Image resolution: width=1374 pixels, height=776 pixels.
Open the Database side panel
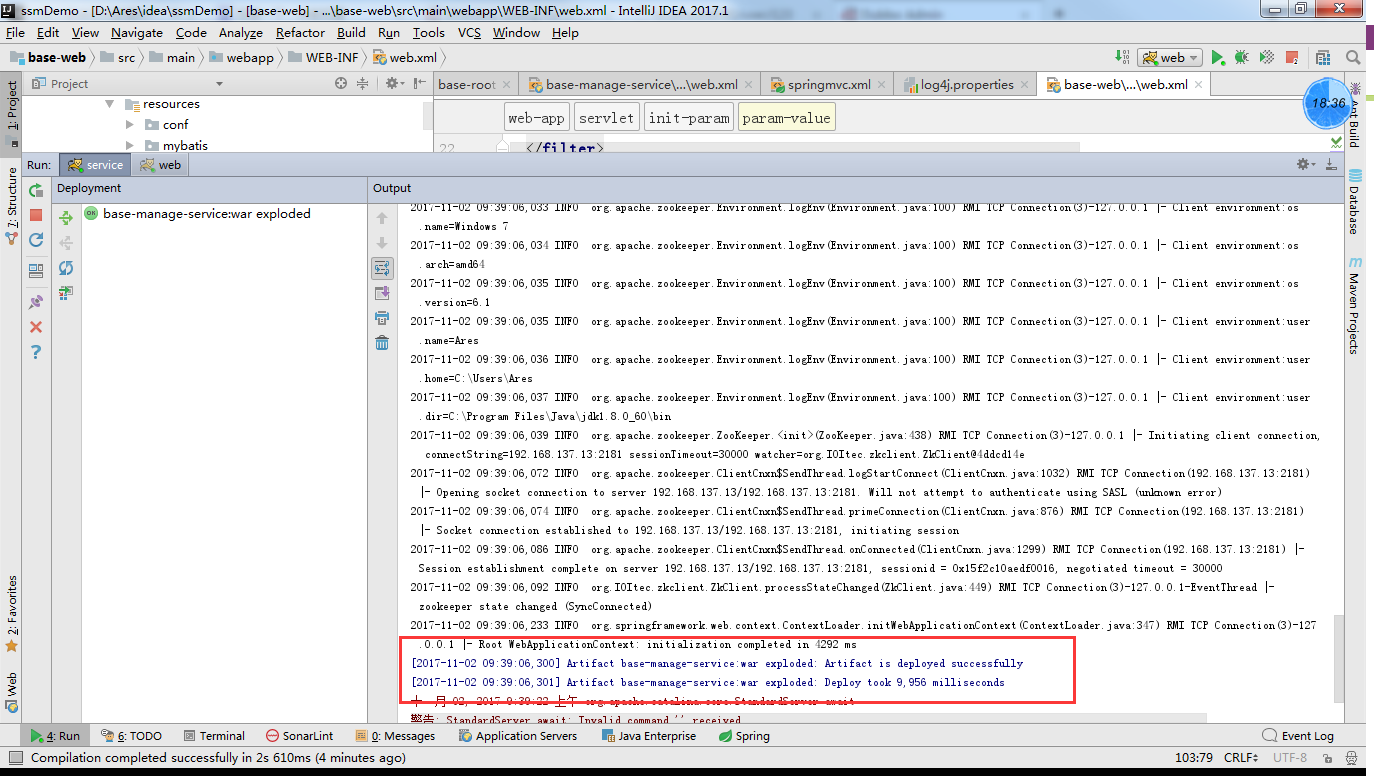[1354, 202]
